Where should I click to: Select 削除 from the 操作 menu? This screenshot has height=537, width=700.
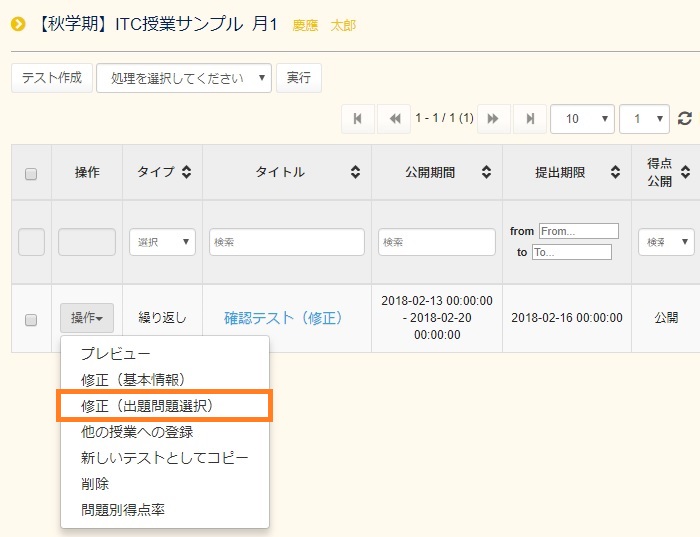pyautogui.click(x=95, y=484)
